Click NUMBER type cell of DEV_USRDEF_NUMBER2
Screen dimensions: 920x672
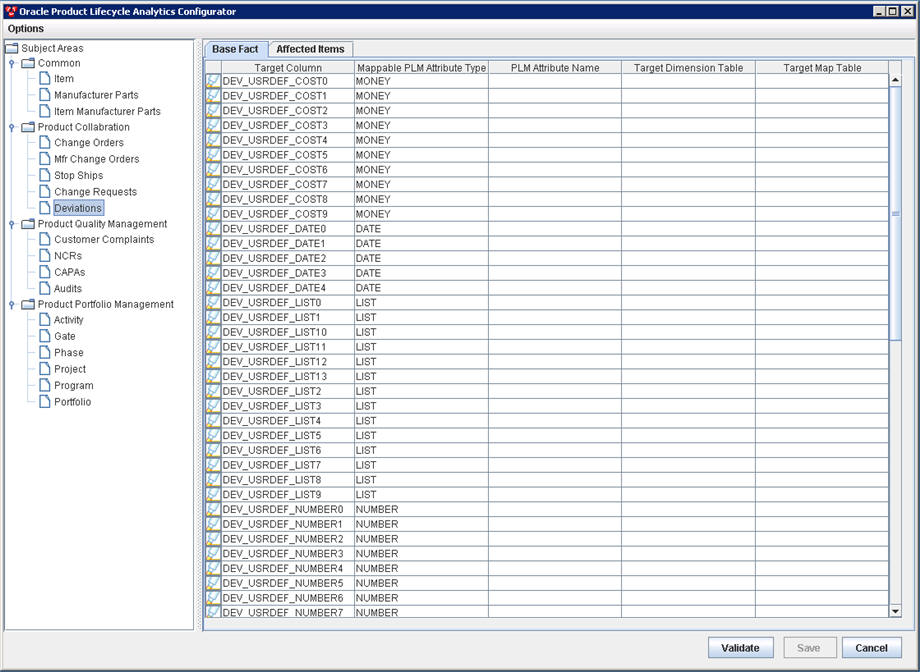421,539
